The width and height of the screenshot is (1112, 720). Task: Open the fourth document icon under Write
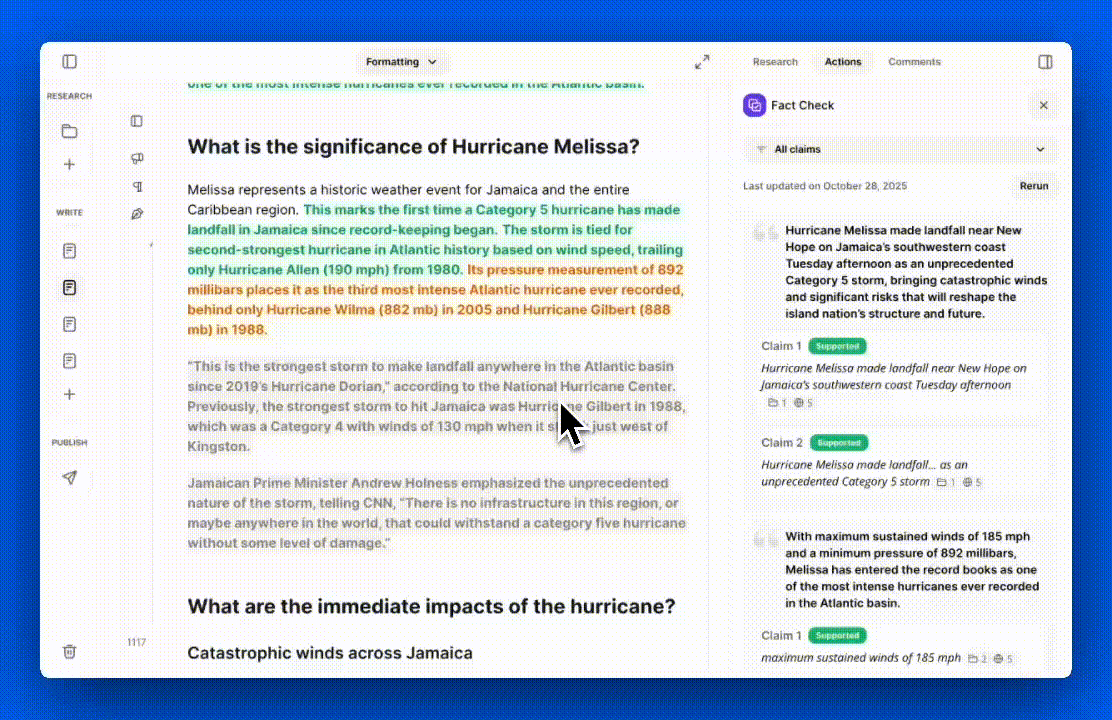point(70,361)
